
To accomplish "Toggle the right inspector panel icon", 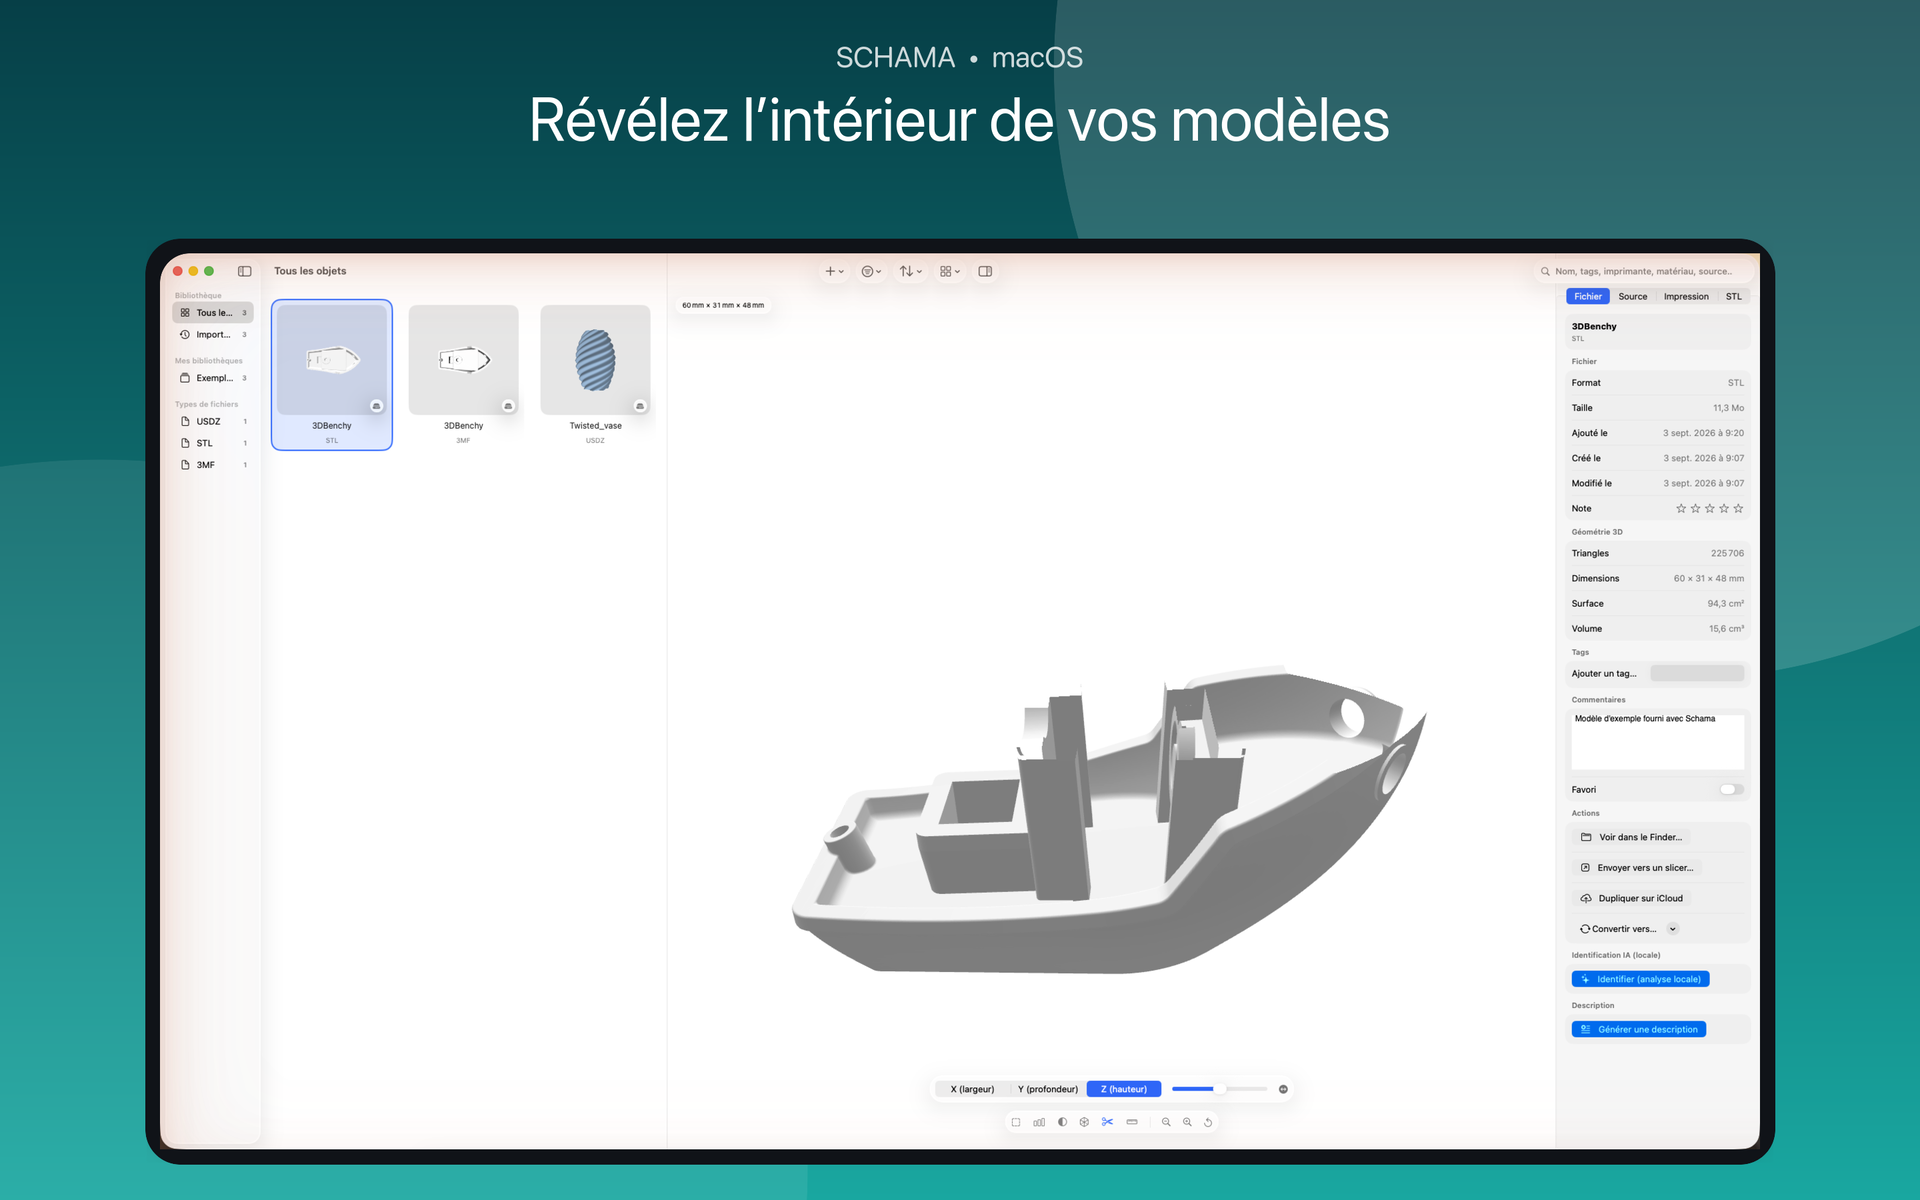I will 985,271.
